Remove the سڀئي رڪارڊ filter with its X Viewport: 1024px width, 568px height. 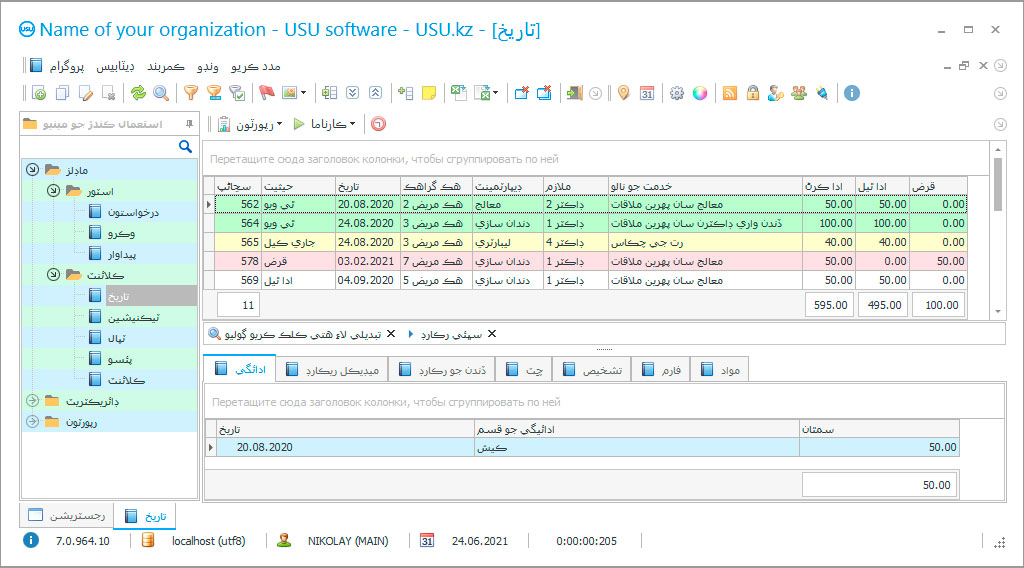[x=492, y=334]
